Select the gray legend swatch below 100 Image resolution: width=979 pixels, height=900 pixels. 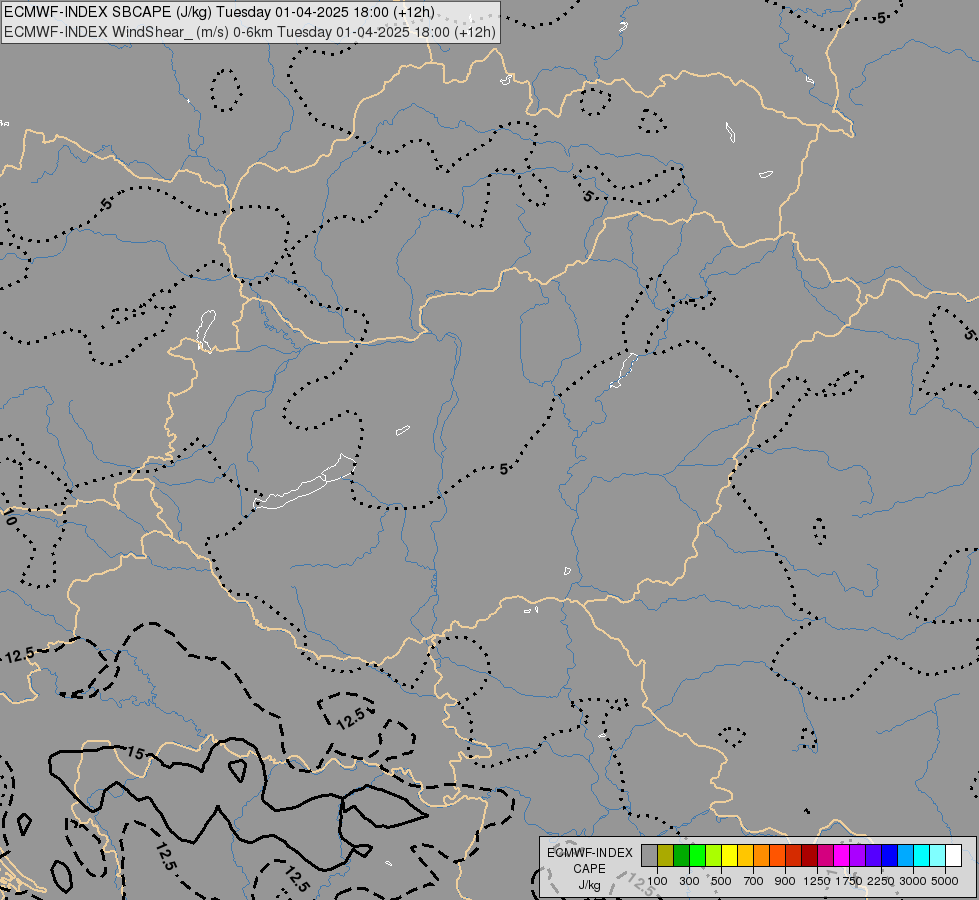649,855
